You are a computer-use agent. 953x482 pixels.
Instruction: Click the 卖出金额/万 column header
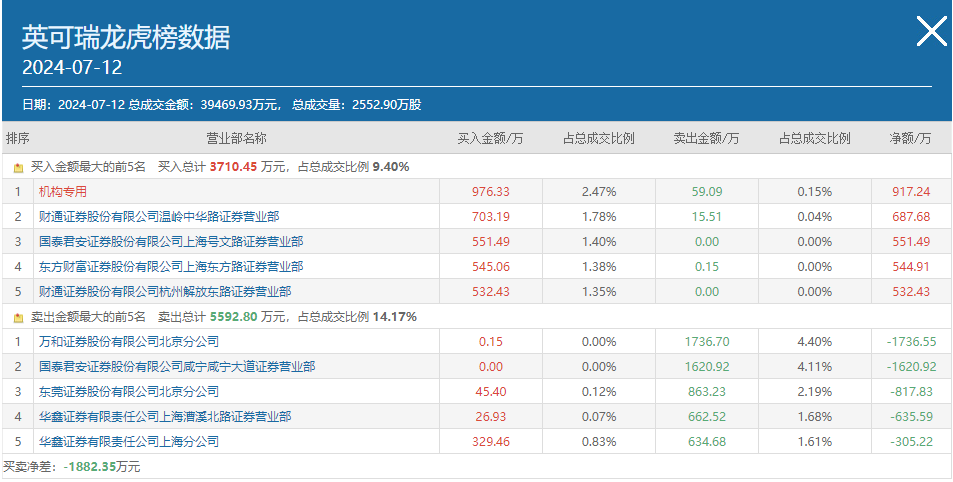point(707,139)
